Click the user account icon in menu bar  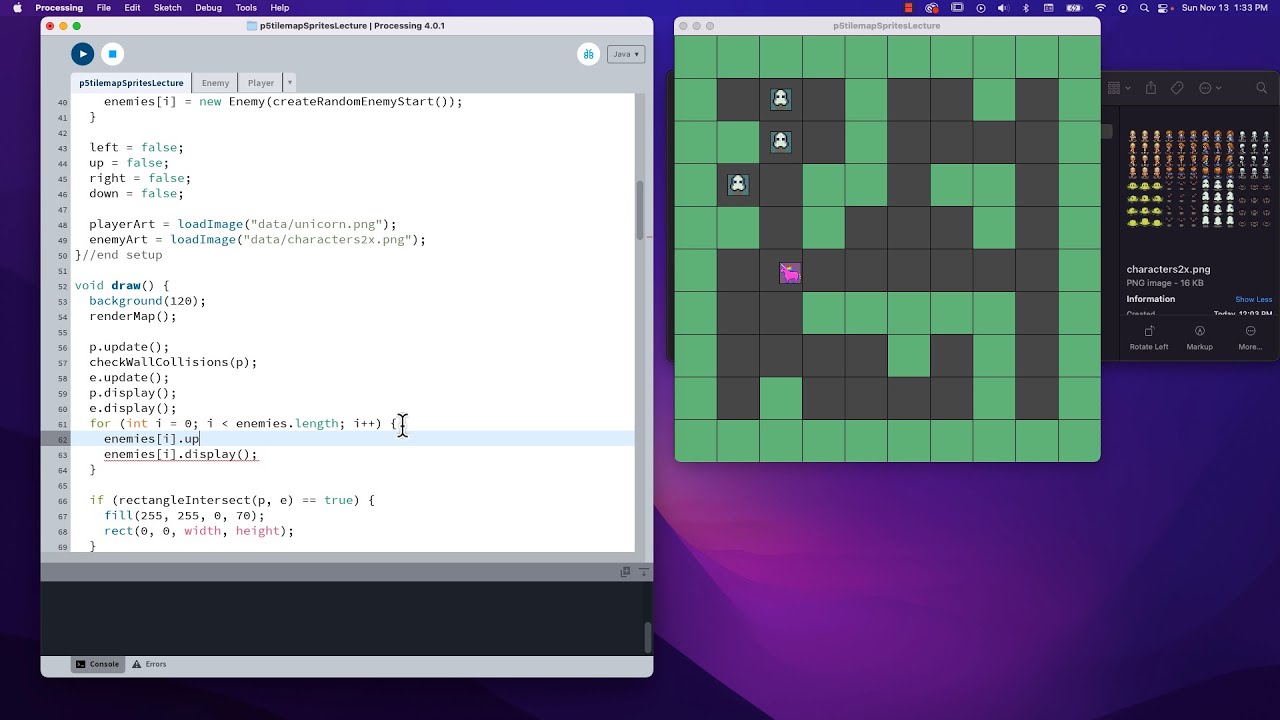1123,8
